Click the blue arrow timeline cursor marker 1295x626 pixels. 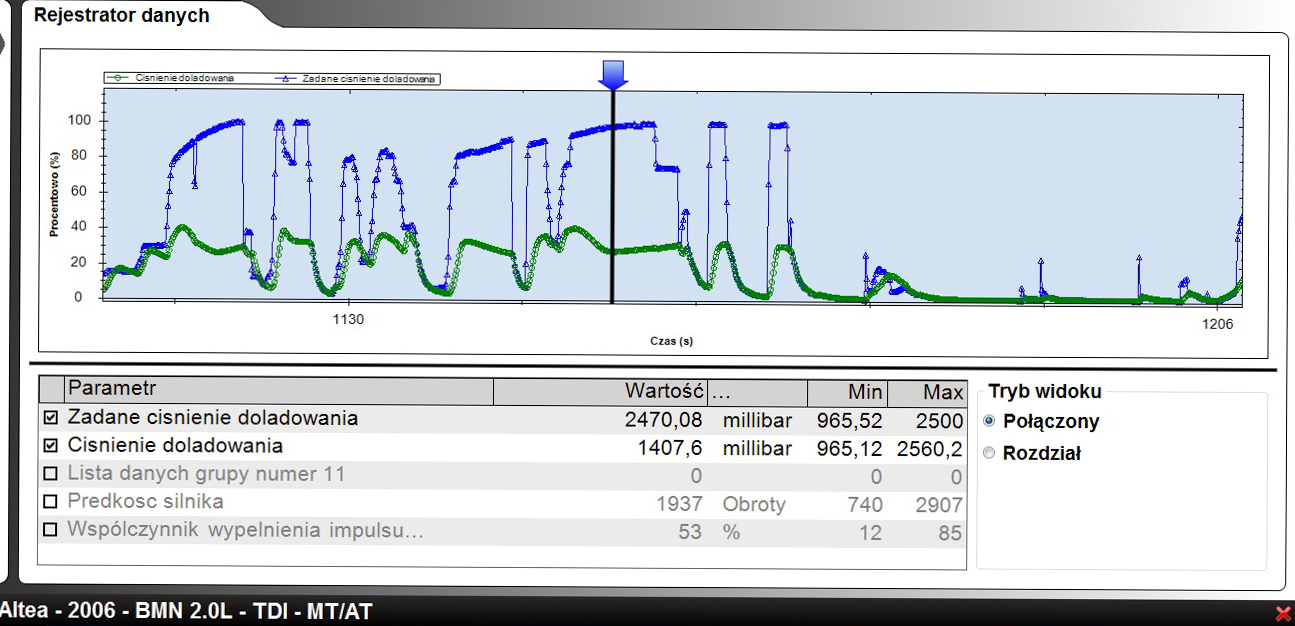pos(613,74)
